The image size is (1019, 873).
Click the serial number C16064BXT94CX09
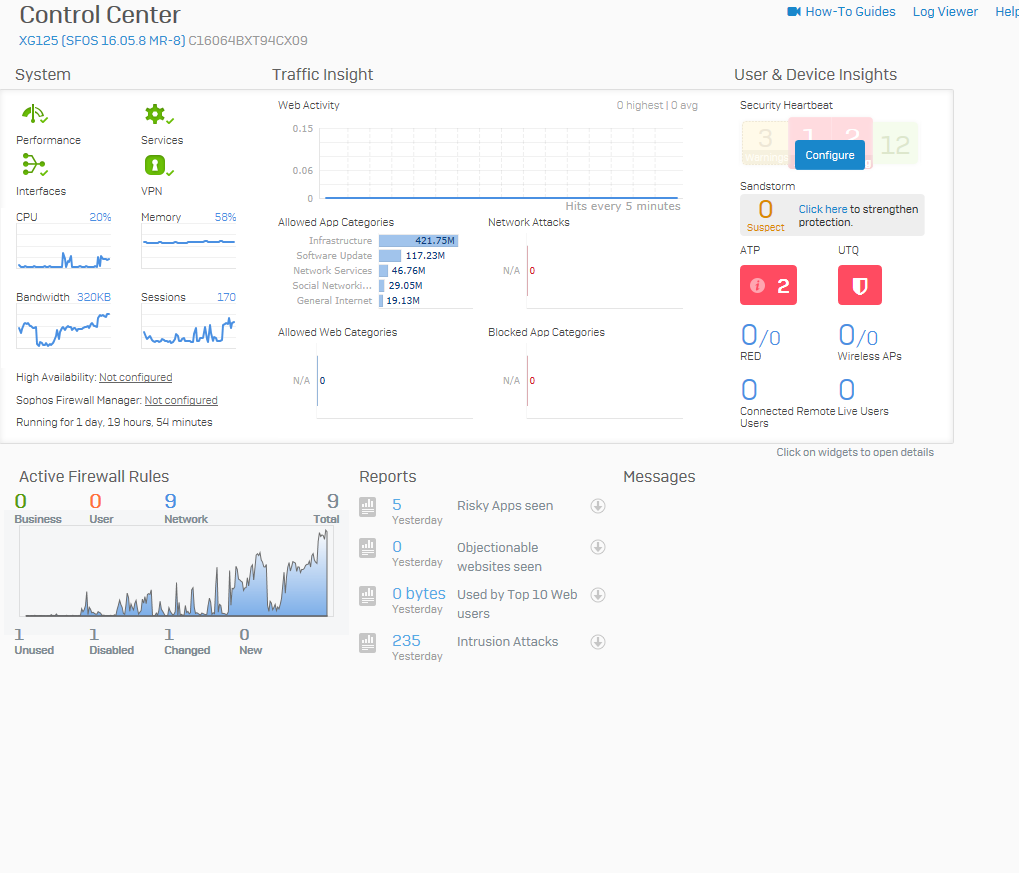point(248,40)
